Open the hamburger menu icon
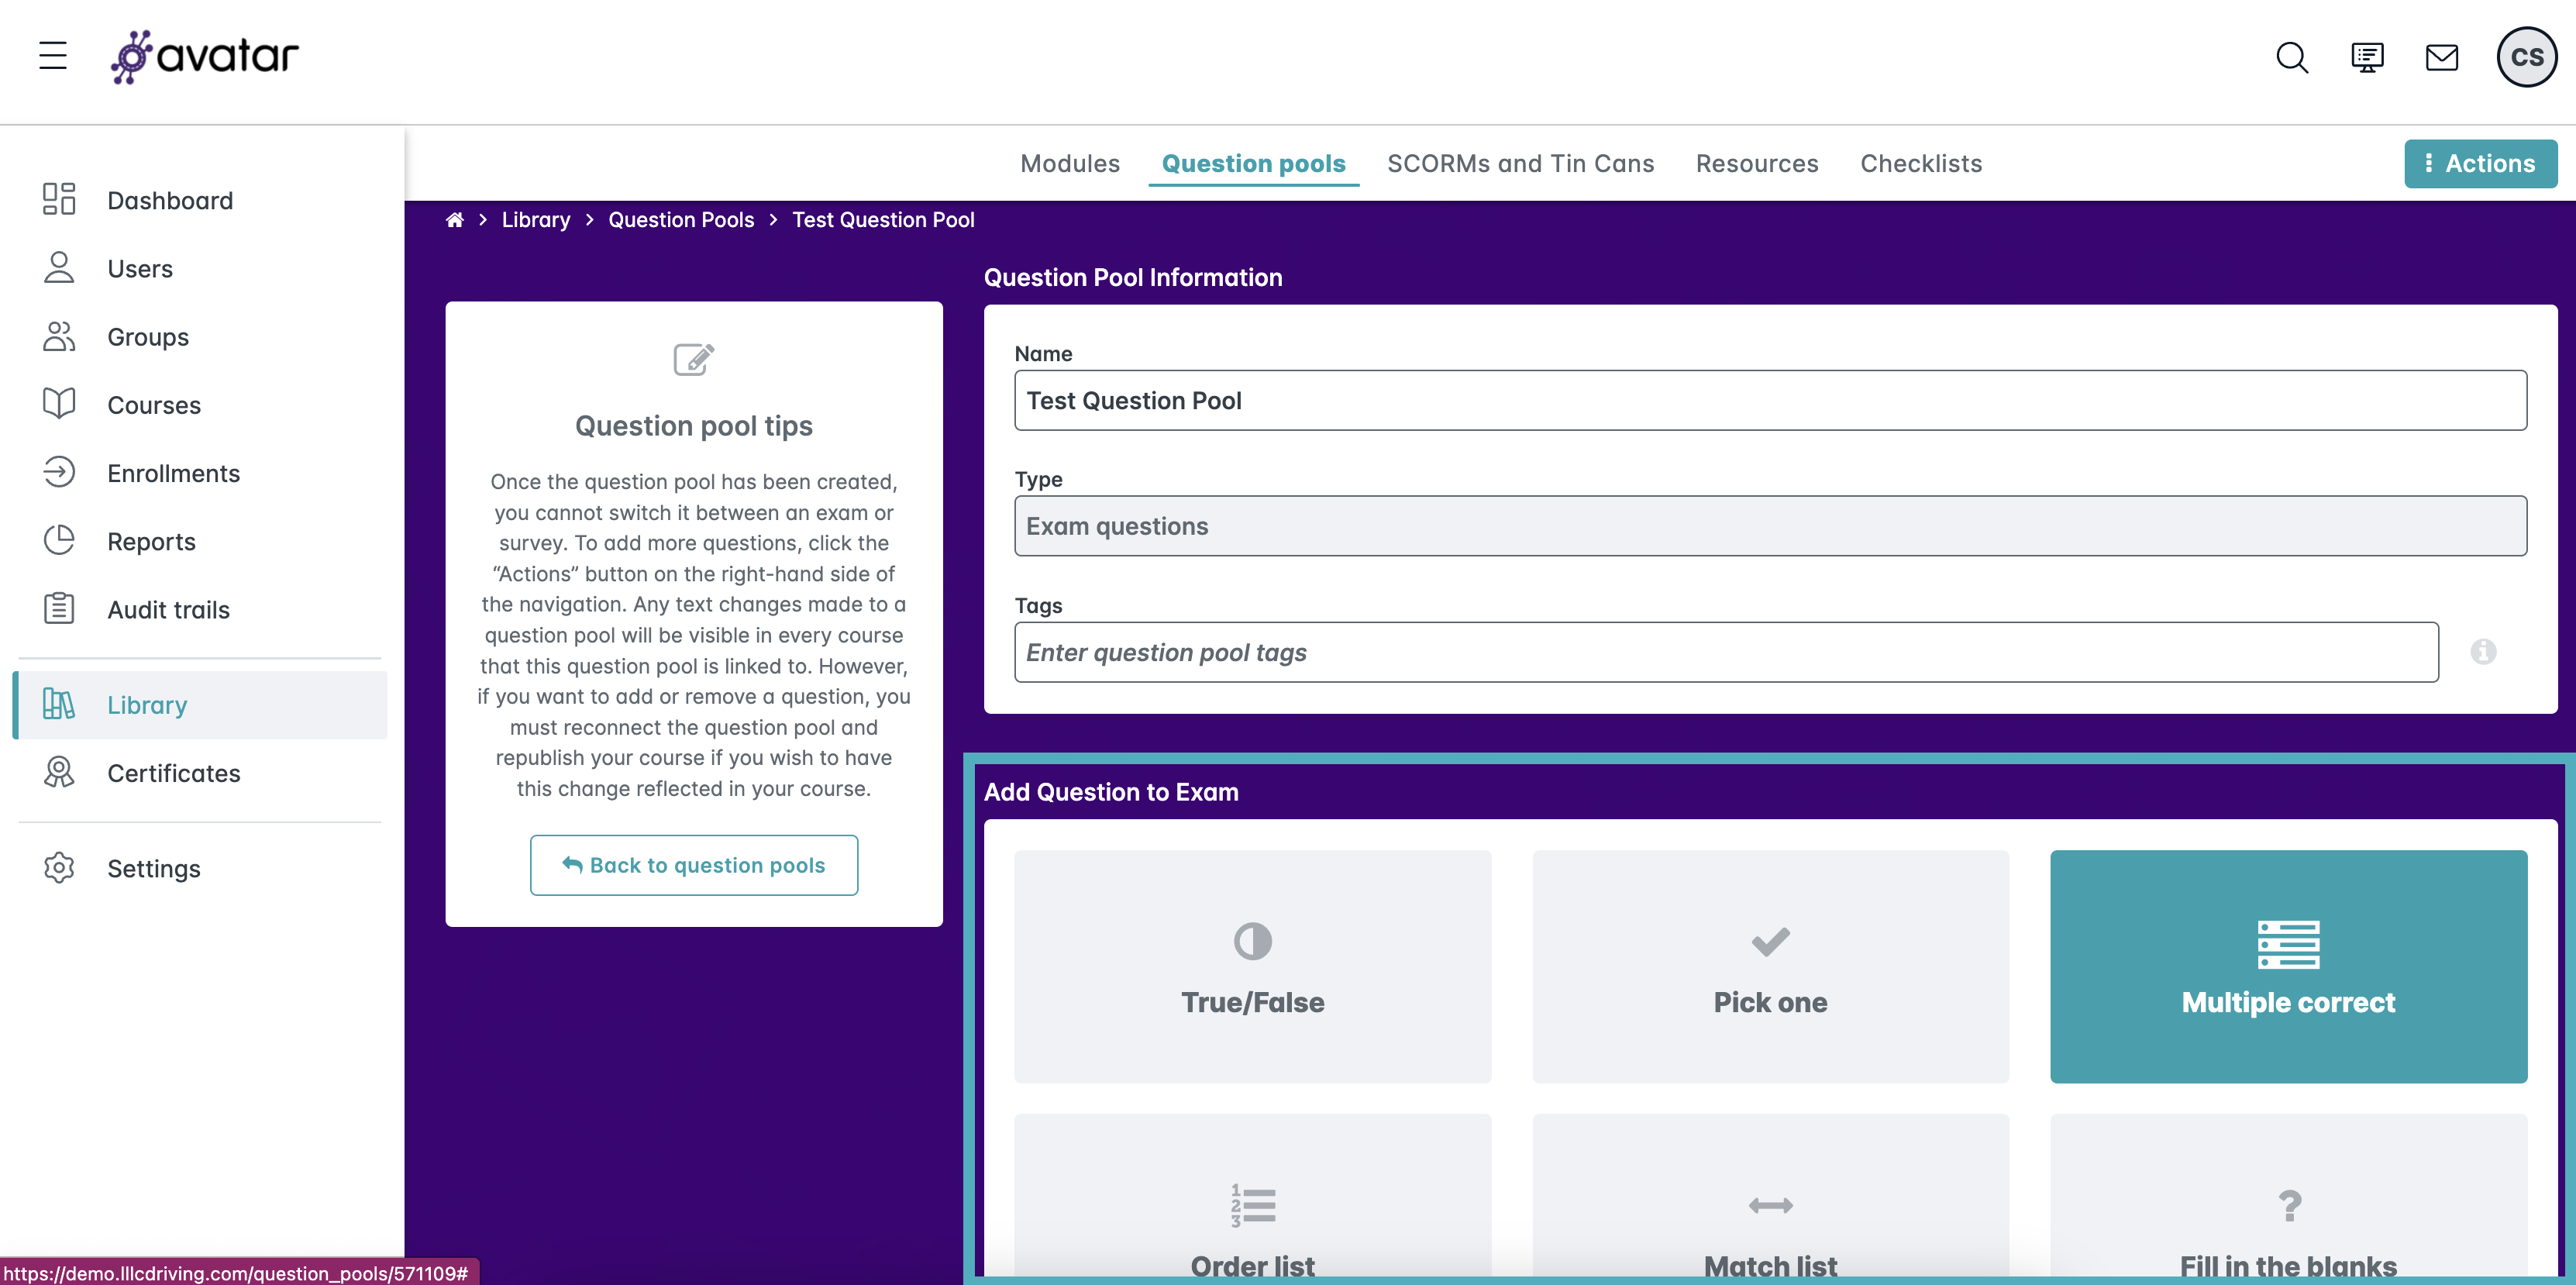 point(53,56)
